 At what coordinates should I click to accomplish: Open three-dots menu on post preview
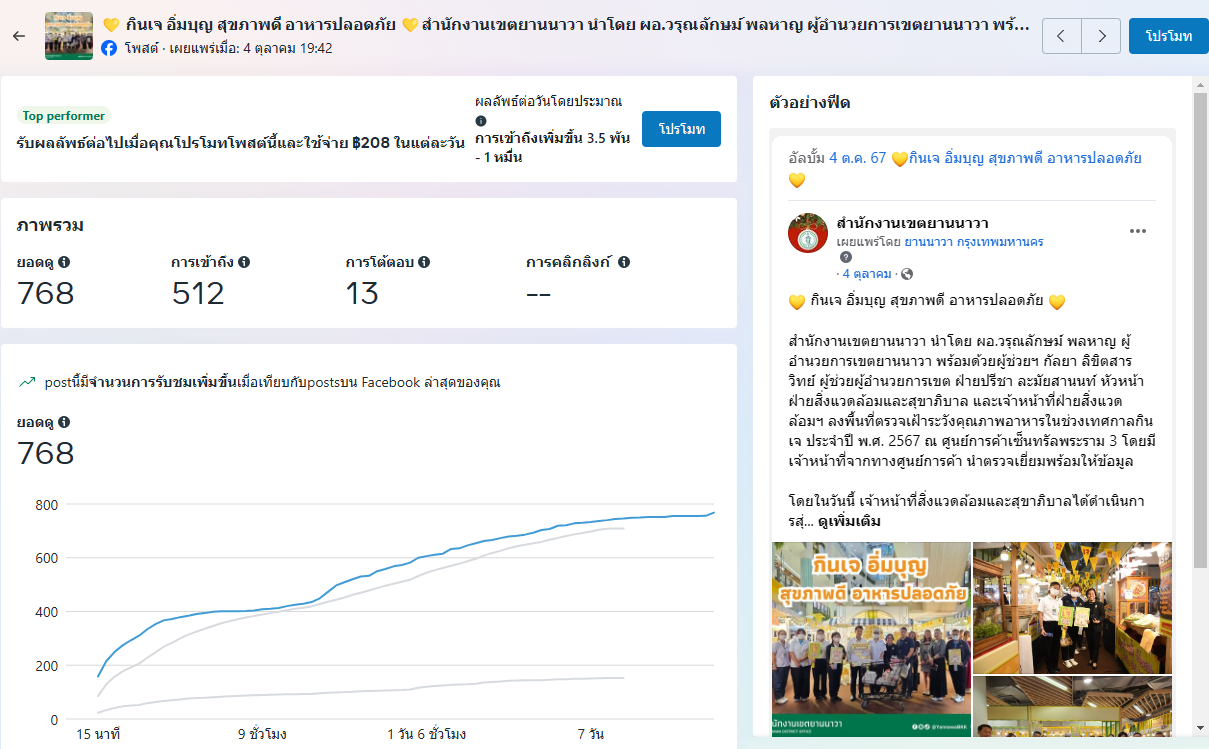(1138, 231)
